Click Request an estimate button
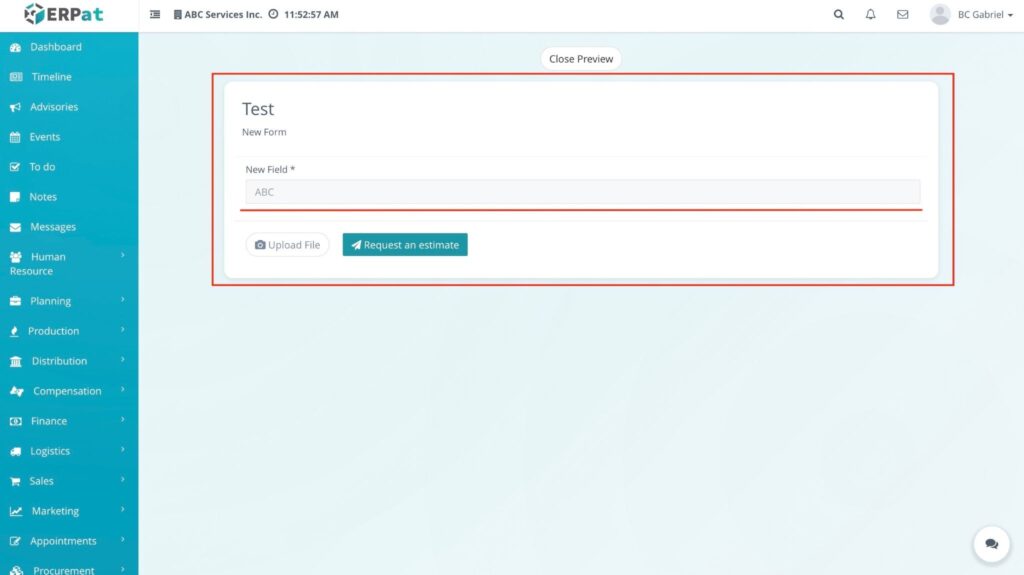This screenshot has width=1024, height=575. (x=405, y=245)
